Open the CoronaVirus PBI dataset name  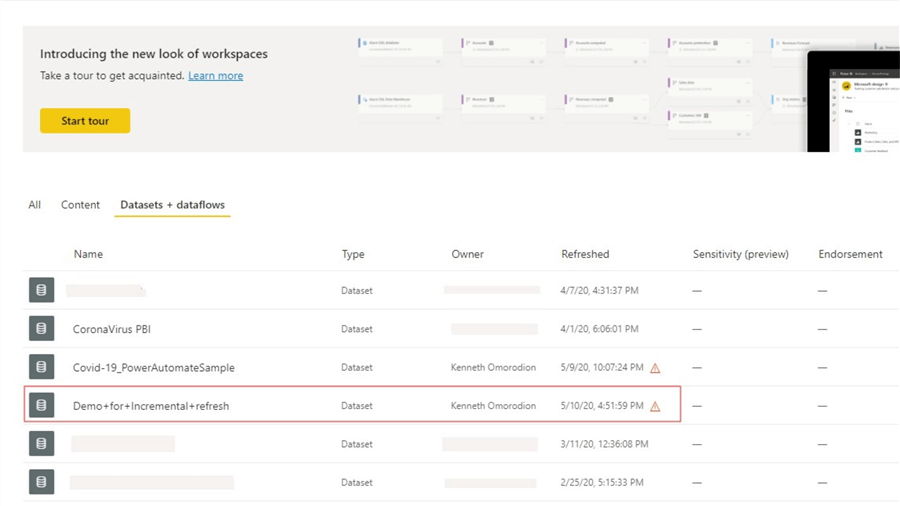pos(111,329)
